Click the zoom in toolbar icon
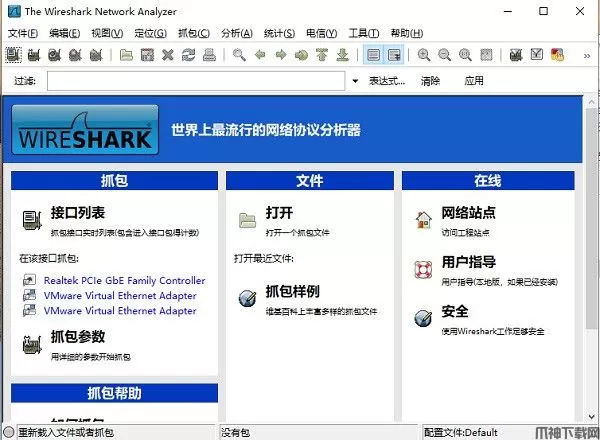 point(424,55)
